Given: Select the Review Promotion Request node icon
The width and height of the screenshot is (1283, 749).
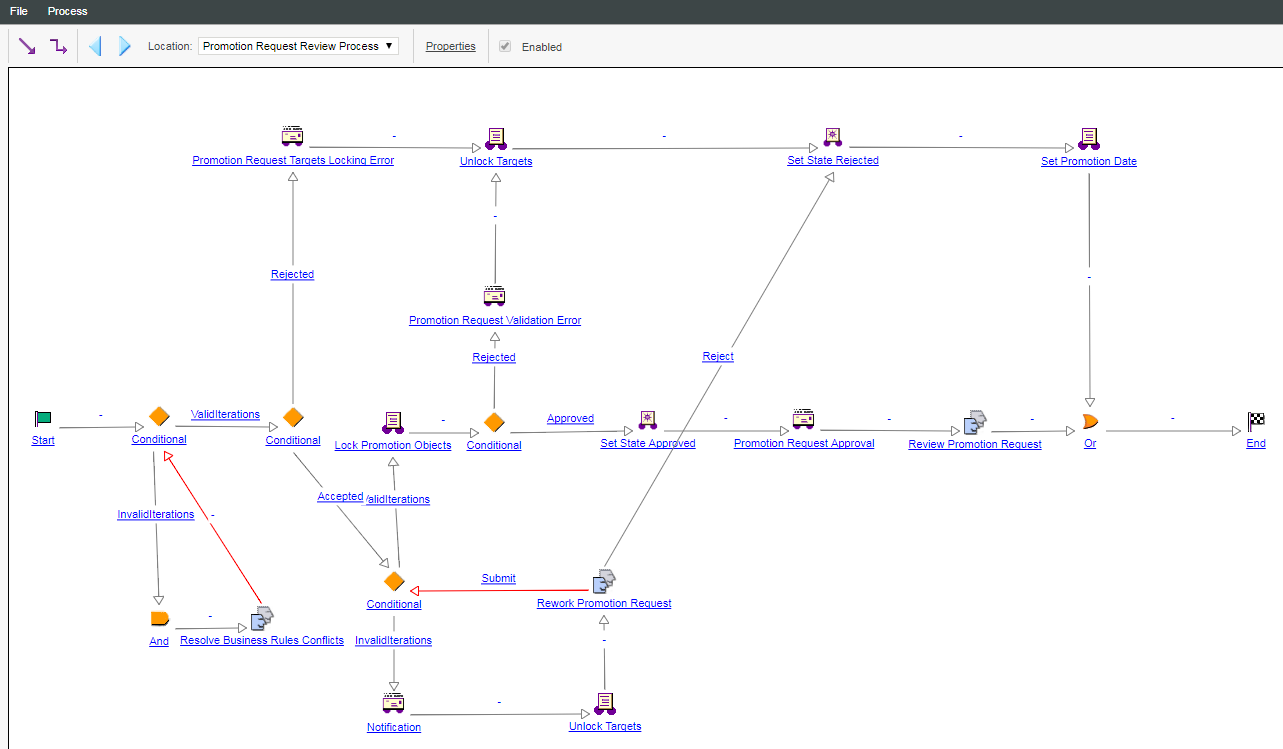Looking at the screenshot, I should tap(975, 421).
